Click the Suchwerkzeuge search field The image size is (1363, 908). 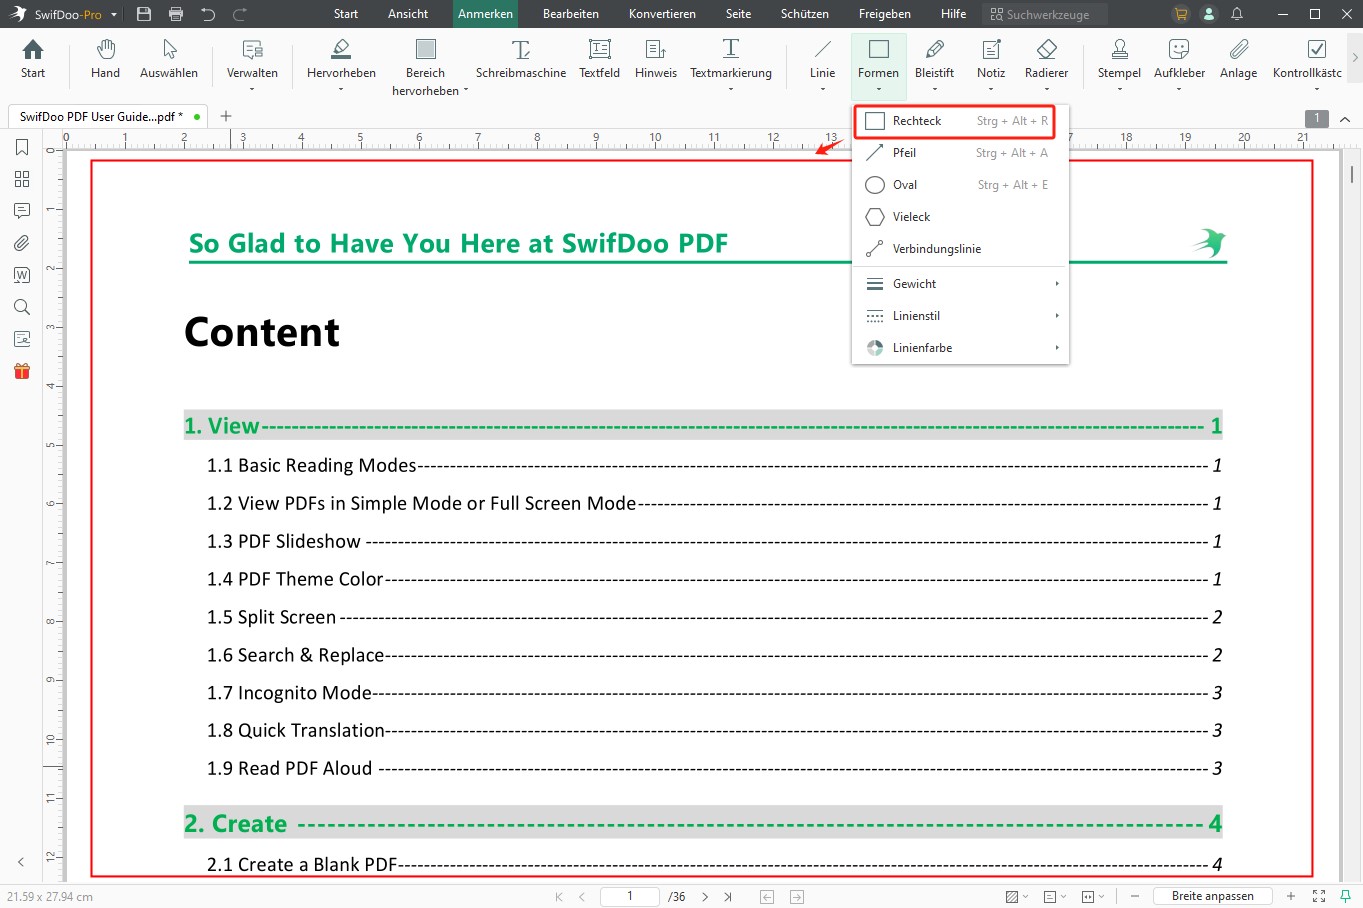click(x=1044, y=14)
